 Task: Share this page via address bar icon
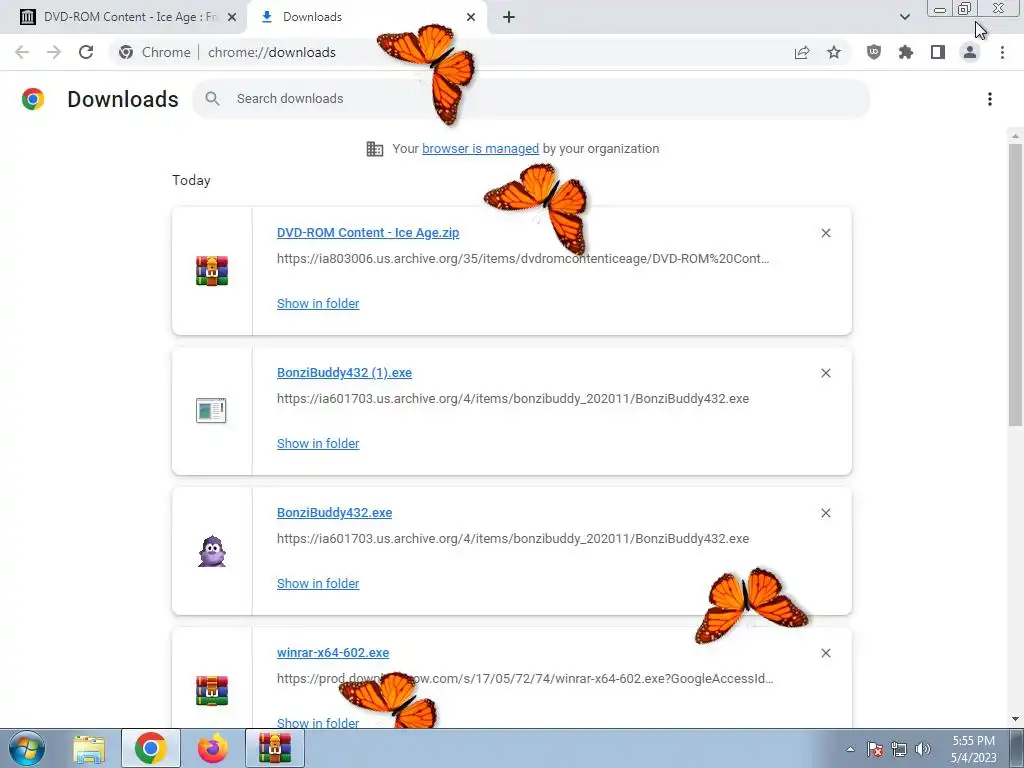point(802,52)
